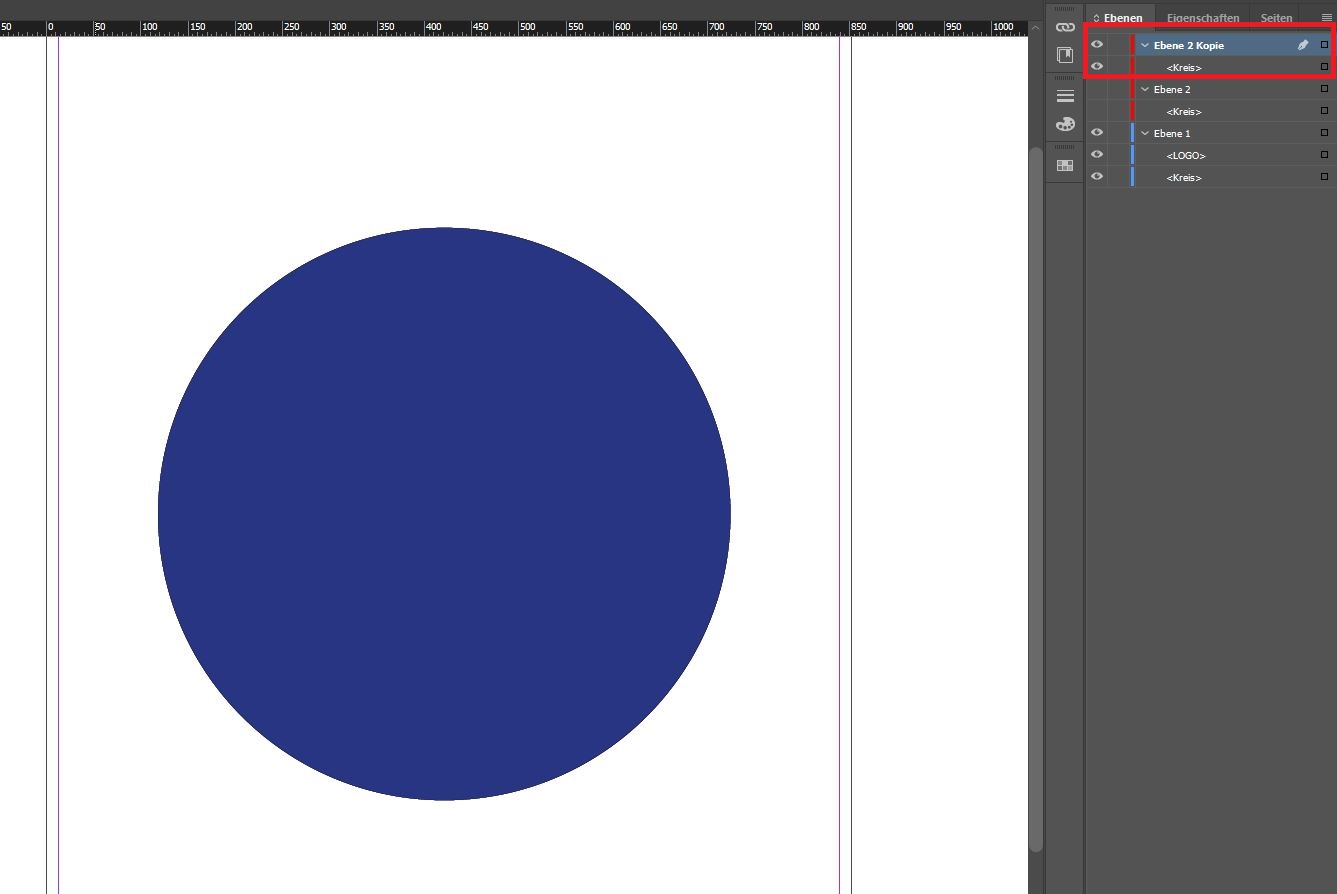Screen dimensions: 1337x894
Task: Open the Ebenen panel flyout menu
Action: pyautogui.click(x=1326, y=18)
